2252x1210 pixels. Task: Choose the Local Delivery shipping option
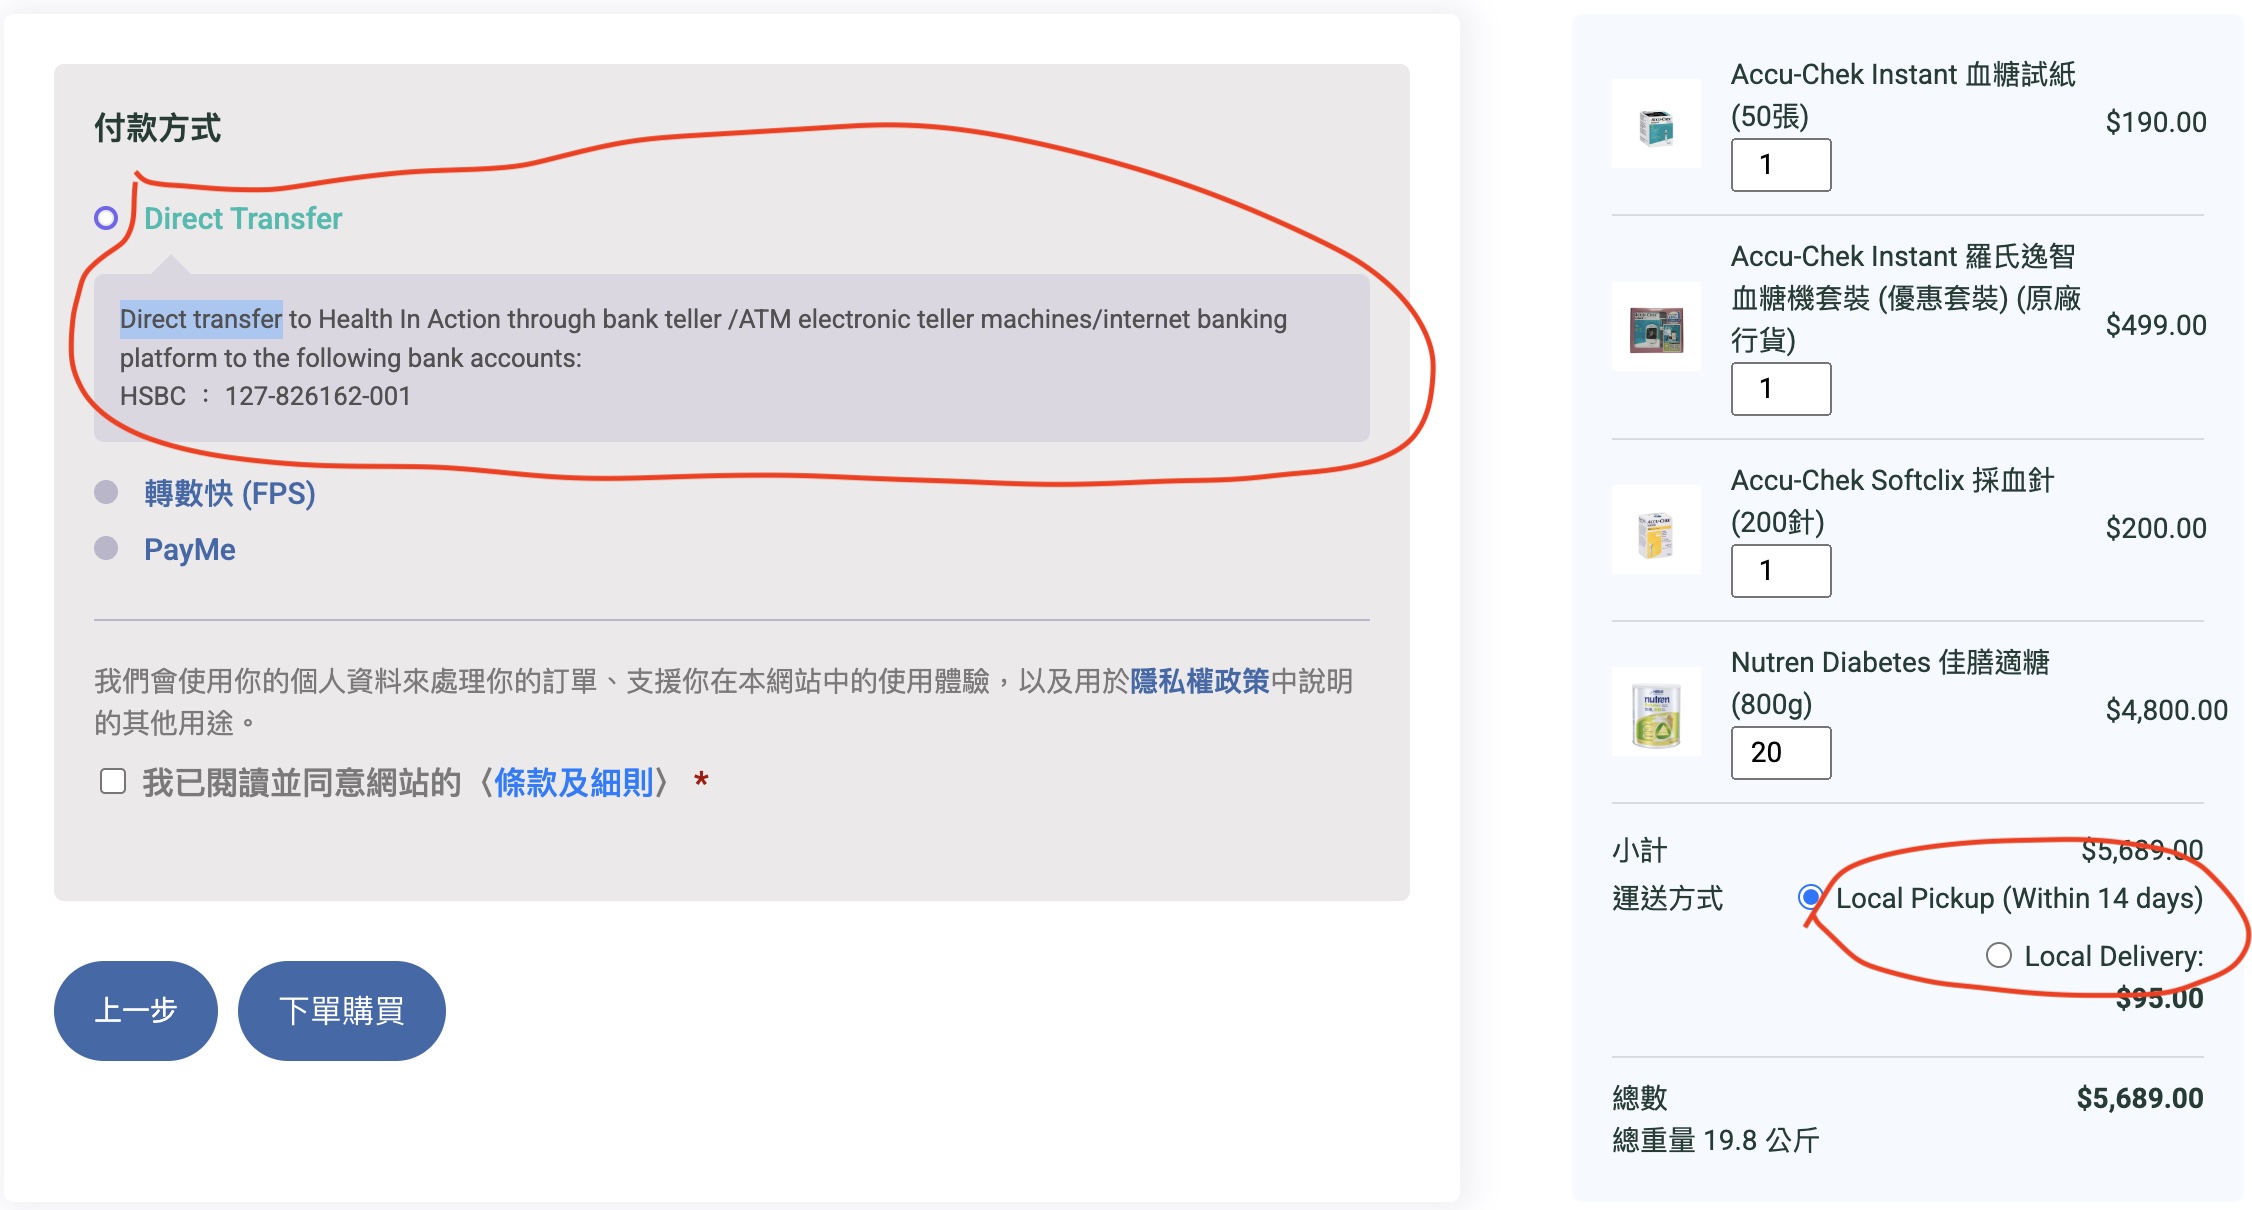(1998, 955)
